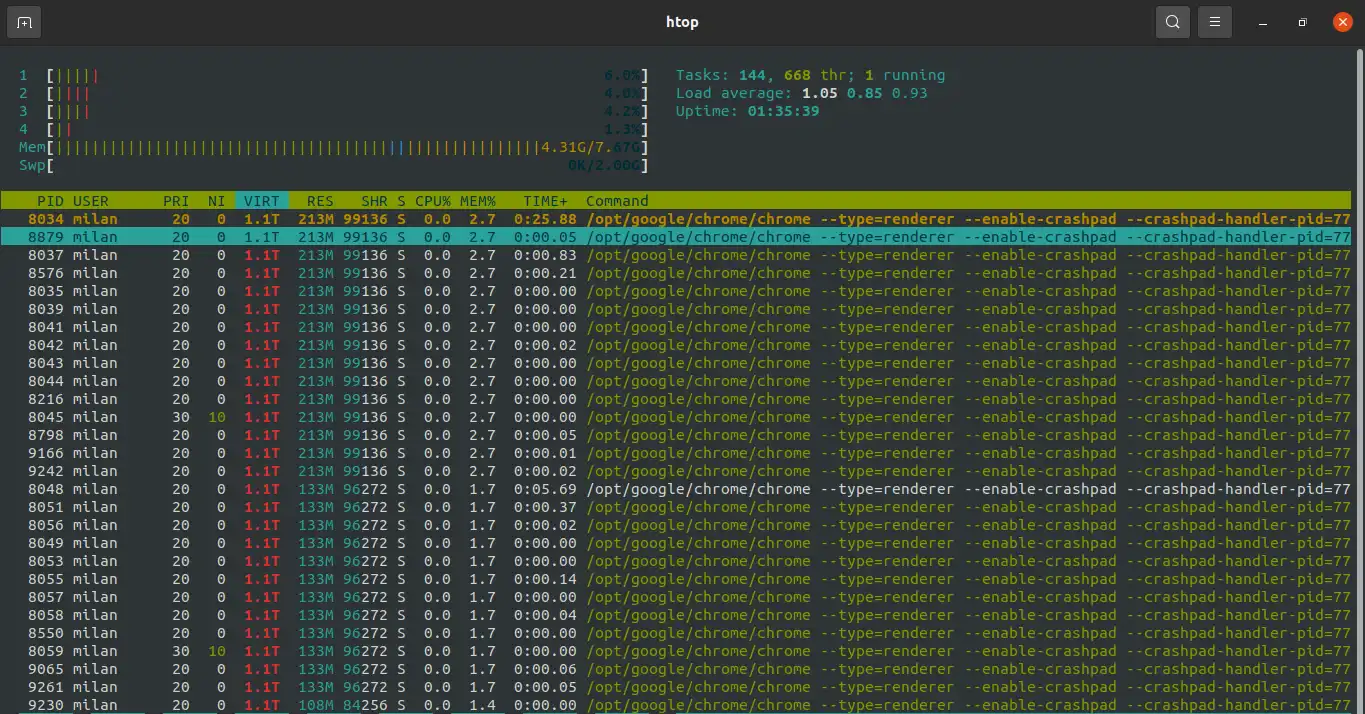
Task: Click the Swp usage meter bar
Action: 333,165
